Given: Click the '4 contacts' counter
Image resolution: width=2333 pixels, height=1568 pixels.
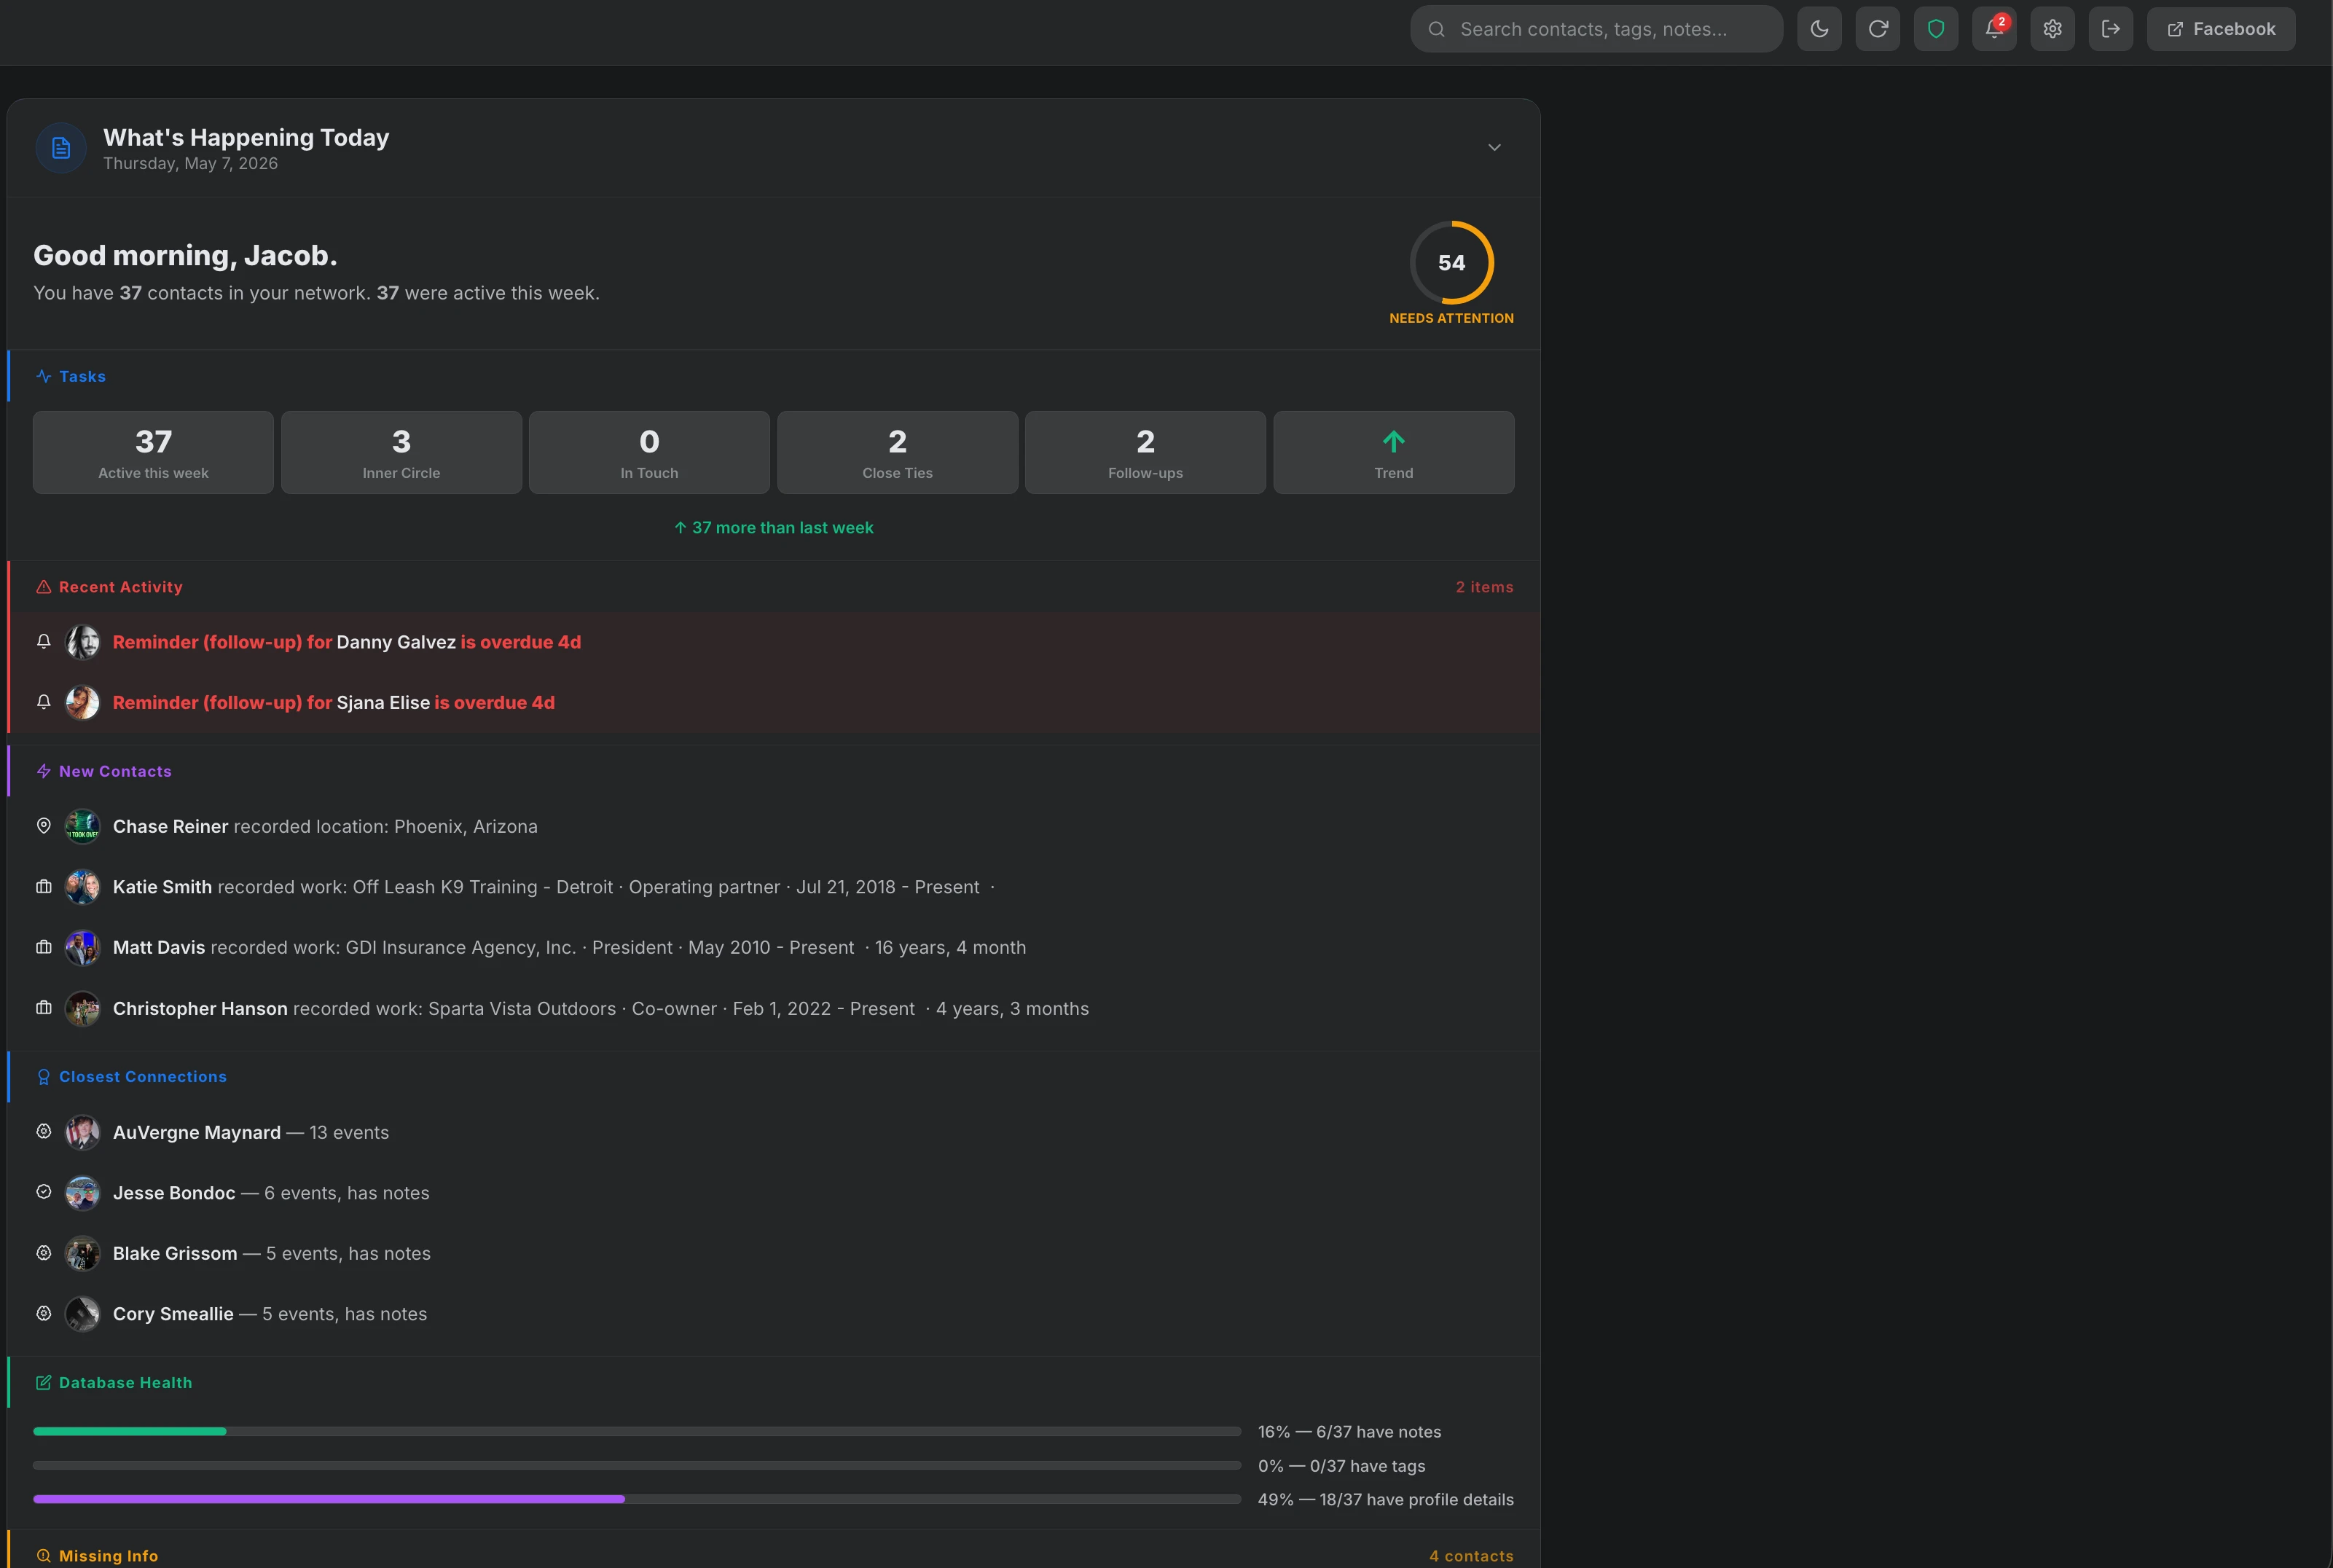Looking at the screenshot, I should (1471, 1556).
